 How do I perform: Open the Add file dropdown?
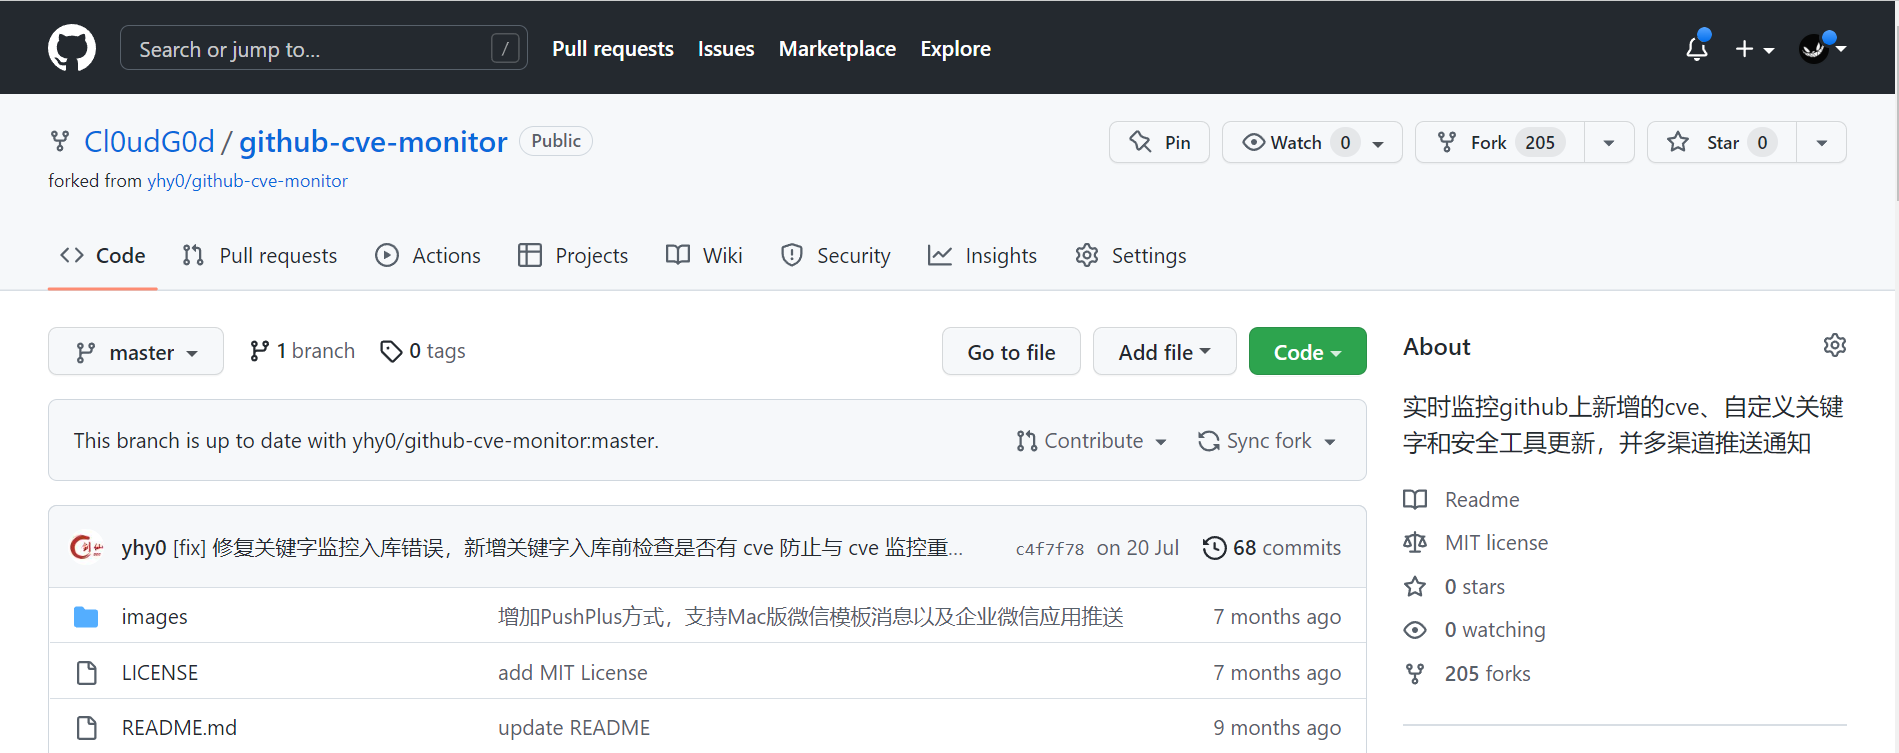(1164, 352)
